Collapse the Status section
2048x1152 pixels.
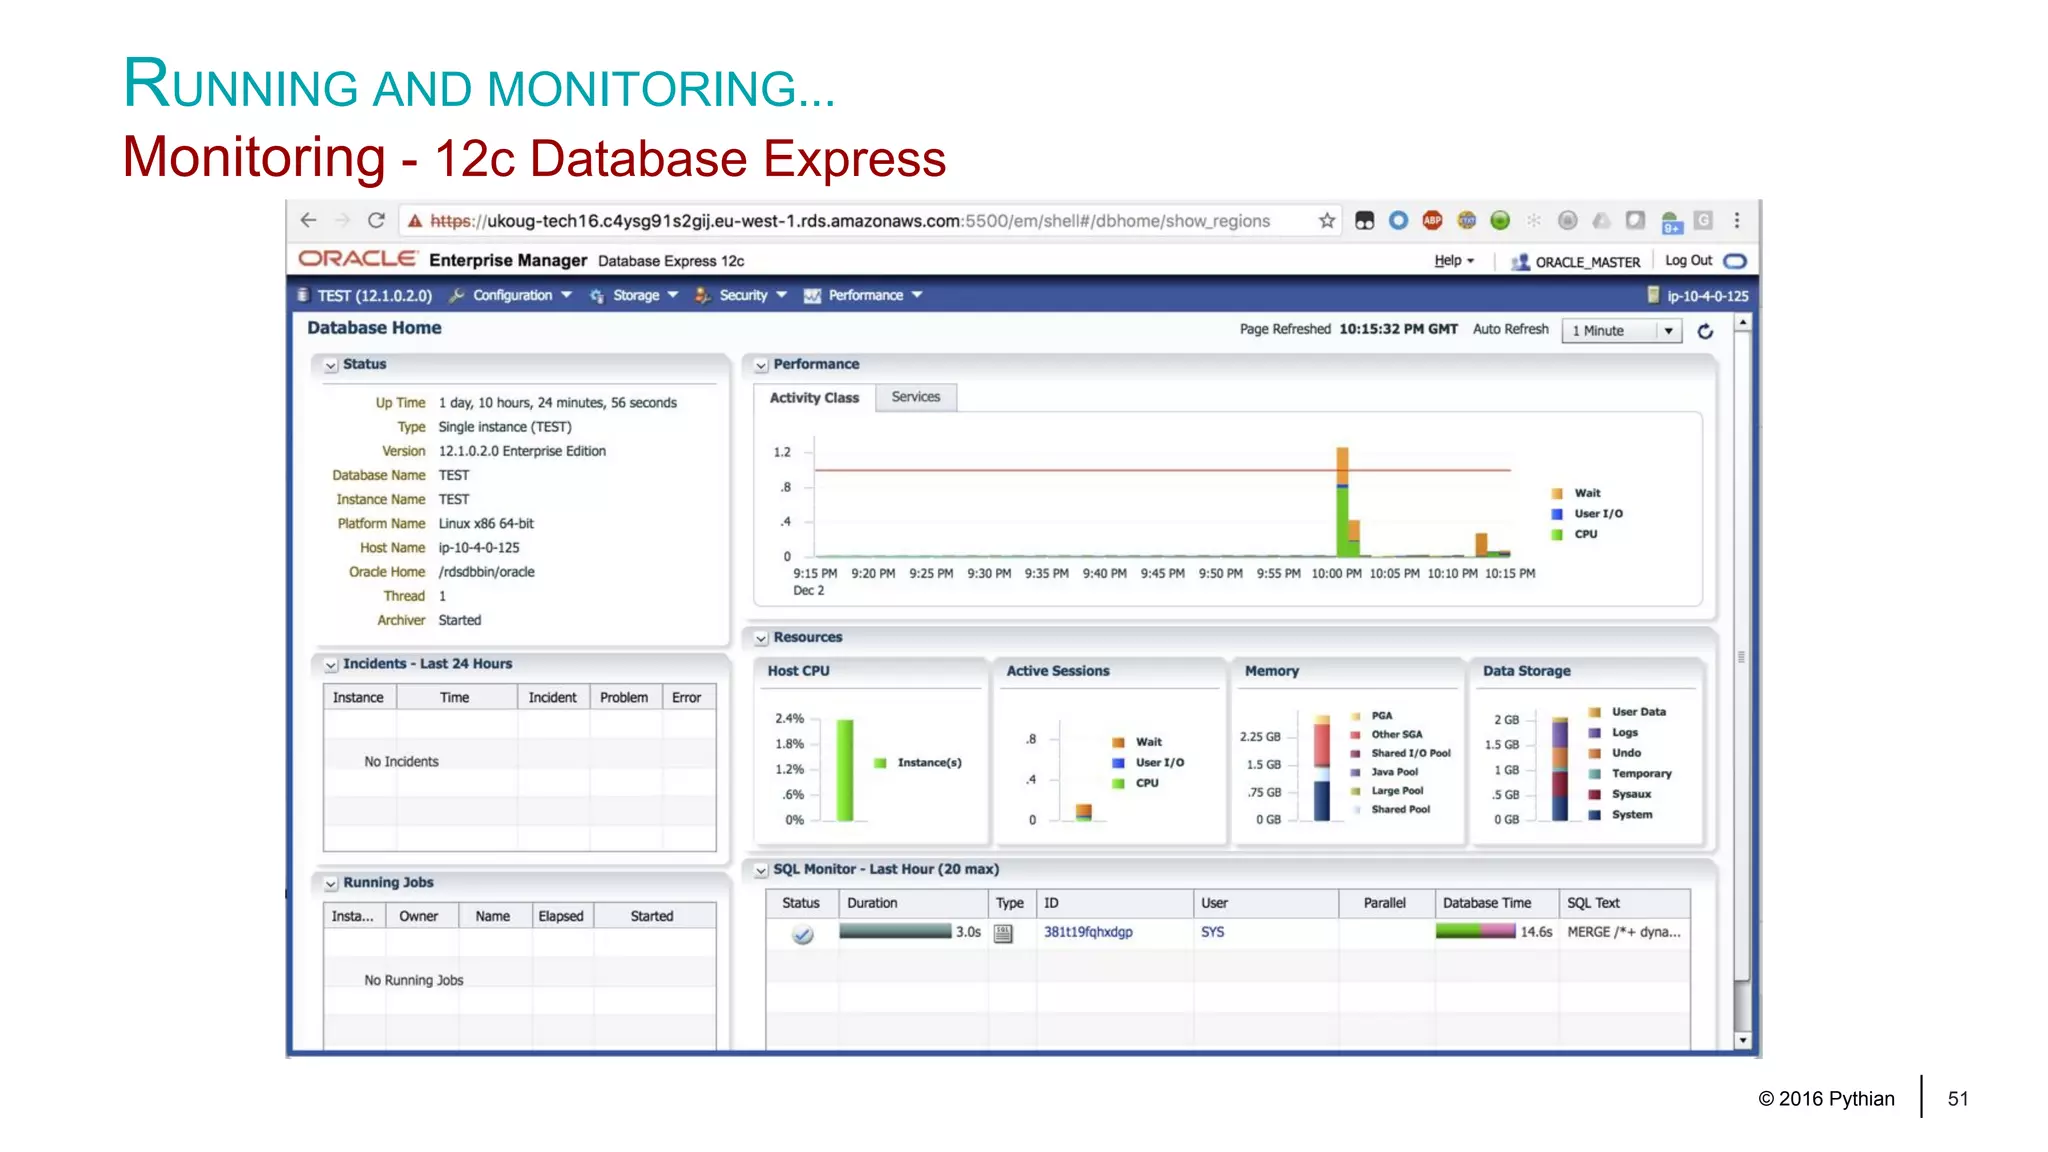pos(330,366)
